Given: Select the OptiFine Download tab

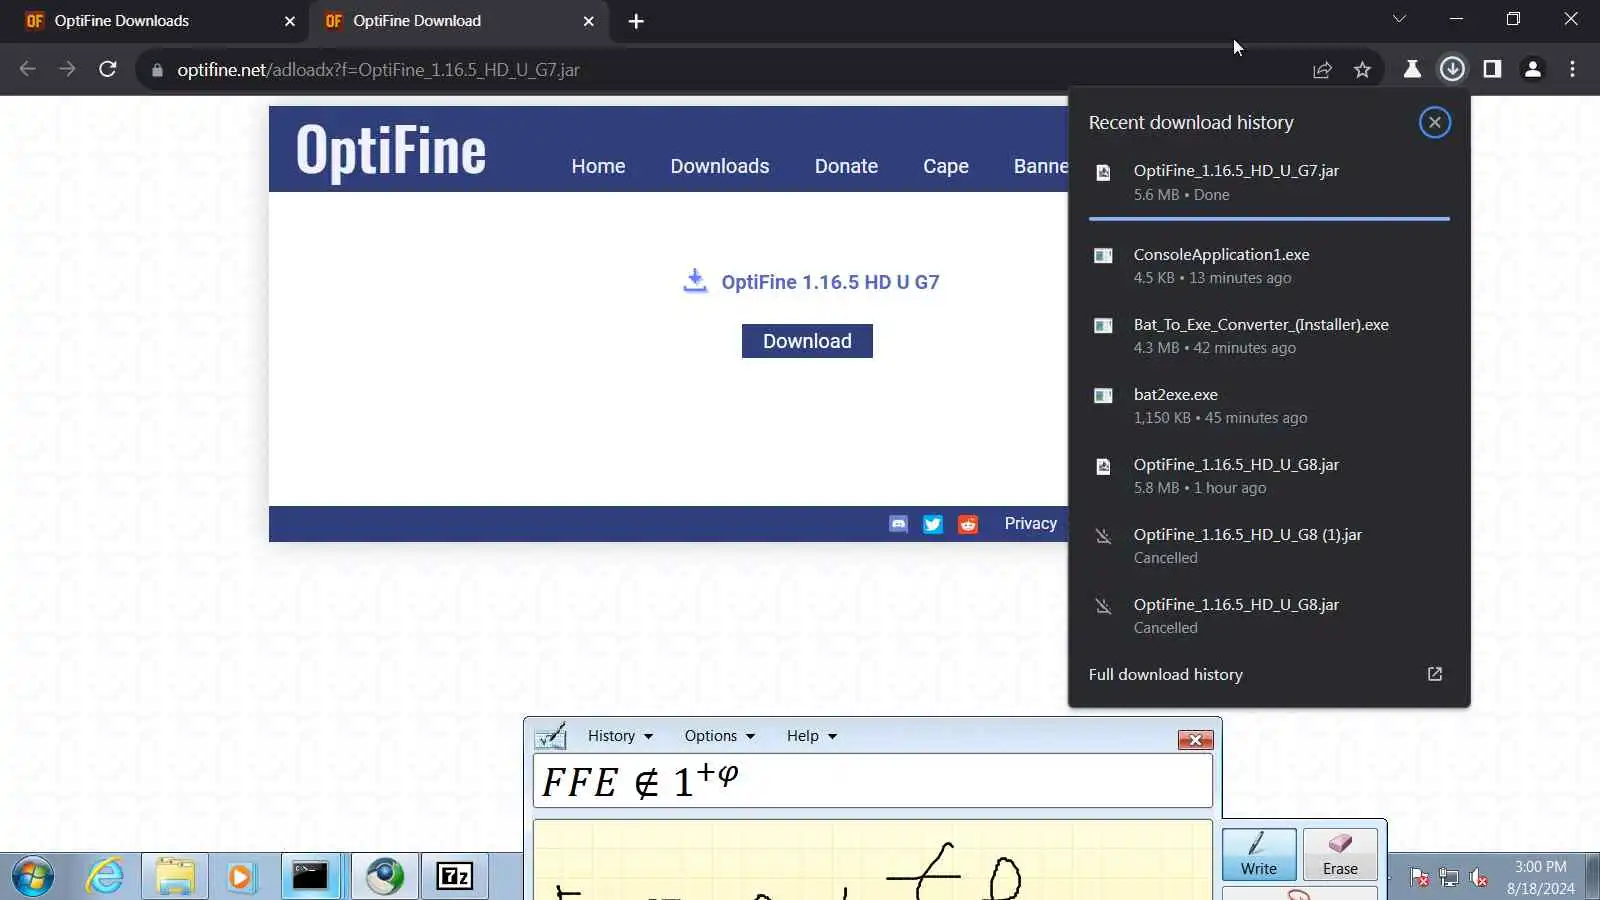Looking at the screenshot, I should coord(460,21).
